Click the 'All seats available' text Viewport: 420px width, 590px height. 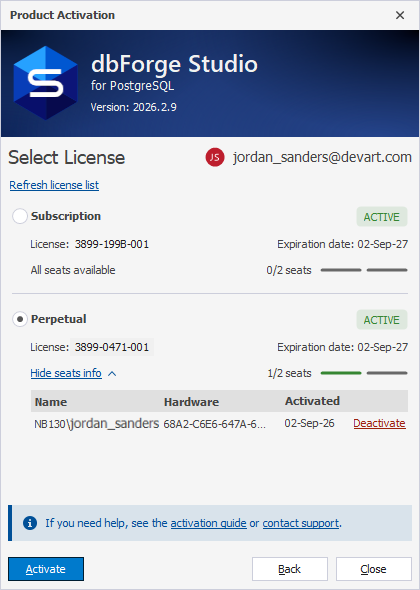coord(73,270)
